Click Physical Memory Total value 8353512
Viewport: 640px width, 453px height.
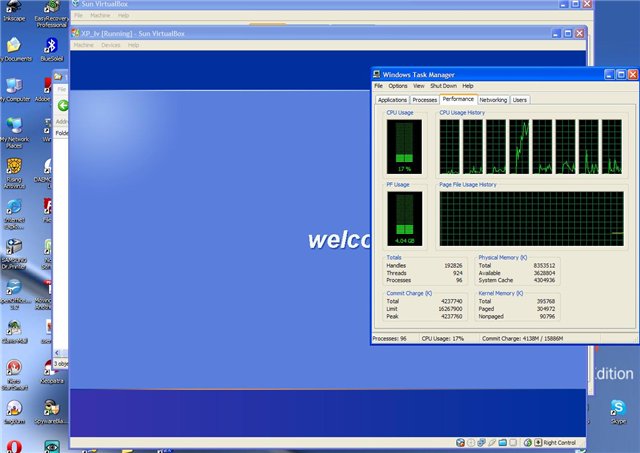tap(544, 266)
